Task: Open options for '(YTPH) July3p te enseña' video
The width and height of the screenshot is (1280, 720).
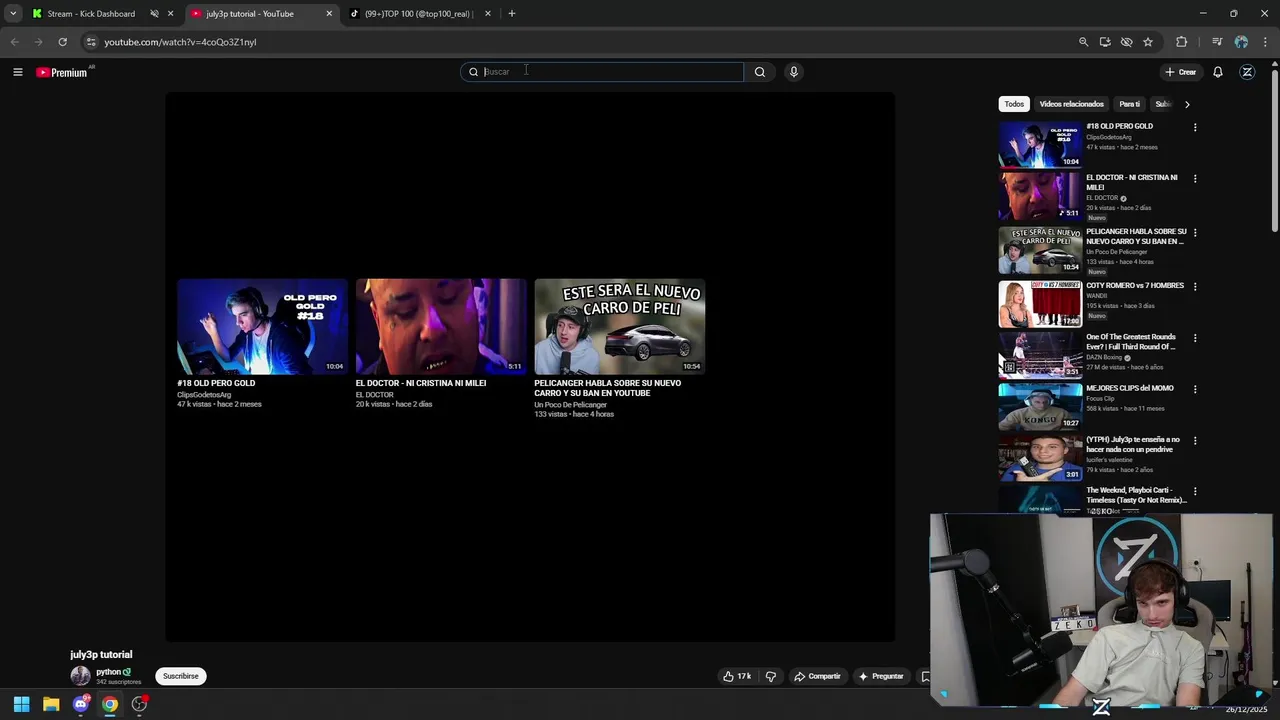Action: pyautogui.click(x=1195, y=441)
